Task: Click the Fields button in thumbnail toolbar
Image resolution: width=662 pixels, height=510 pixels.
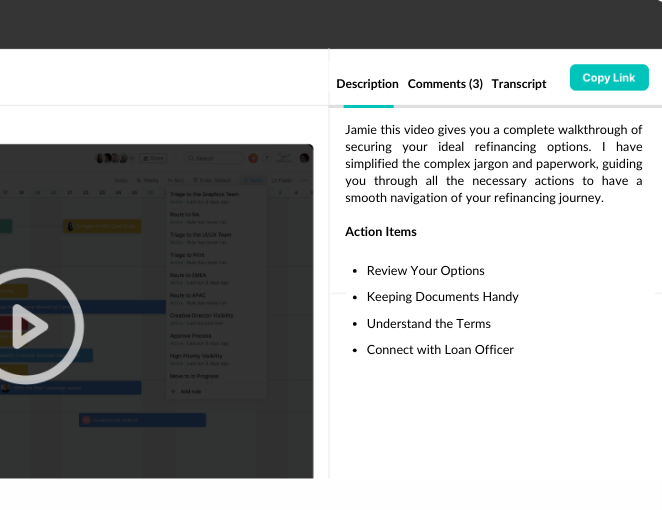Action: [282, 180]
